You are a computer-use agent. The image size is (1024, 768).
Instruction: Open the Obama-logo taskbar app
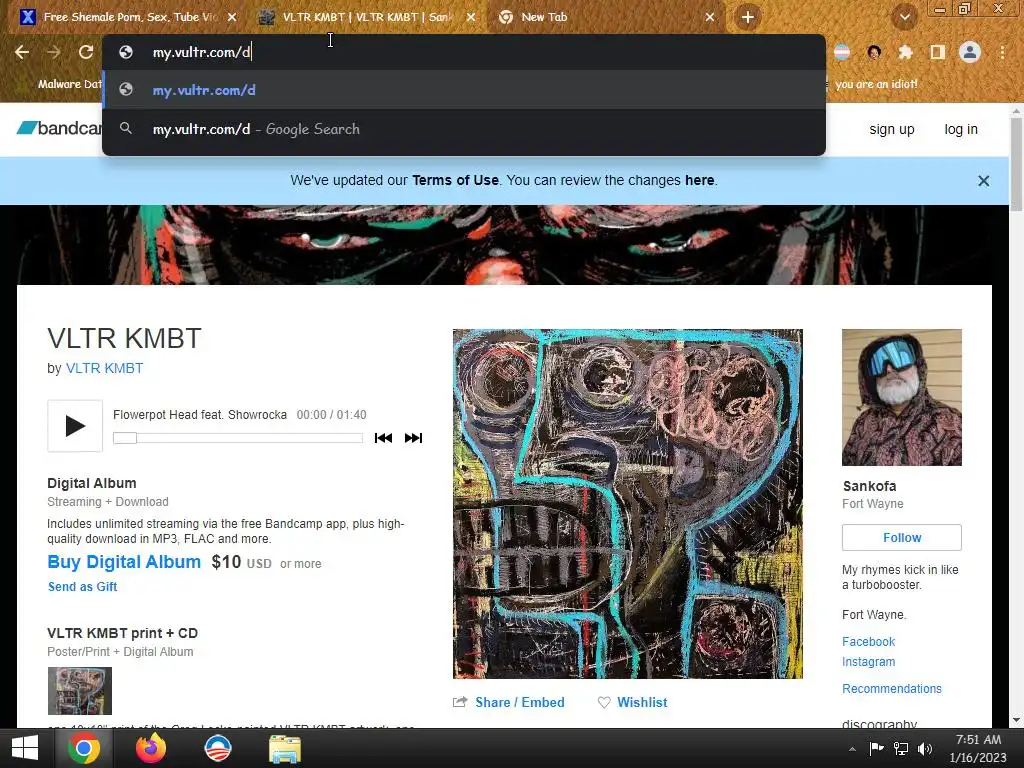[x=217, y=748]
